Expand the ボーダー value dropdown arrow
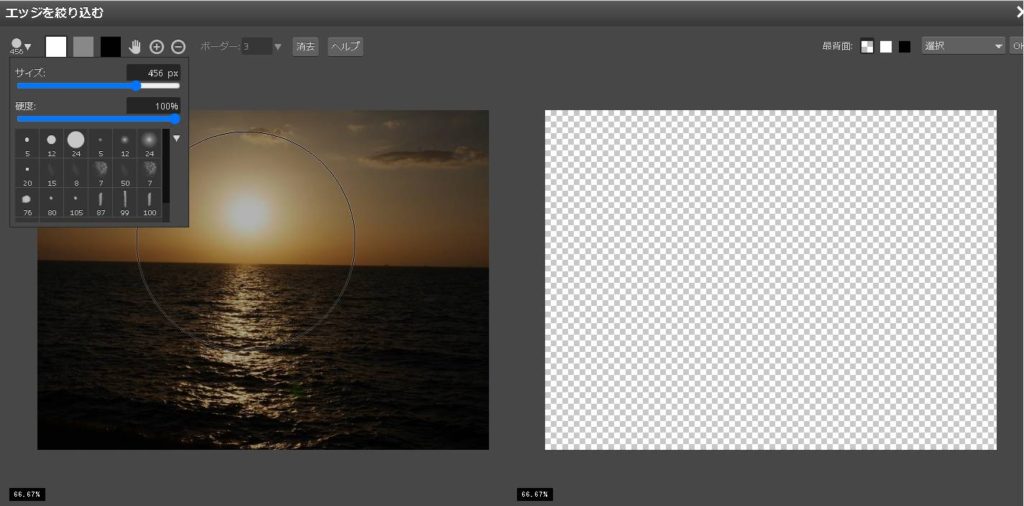Viewport: 1024px width, 506px height. coord(278,46)
